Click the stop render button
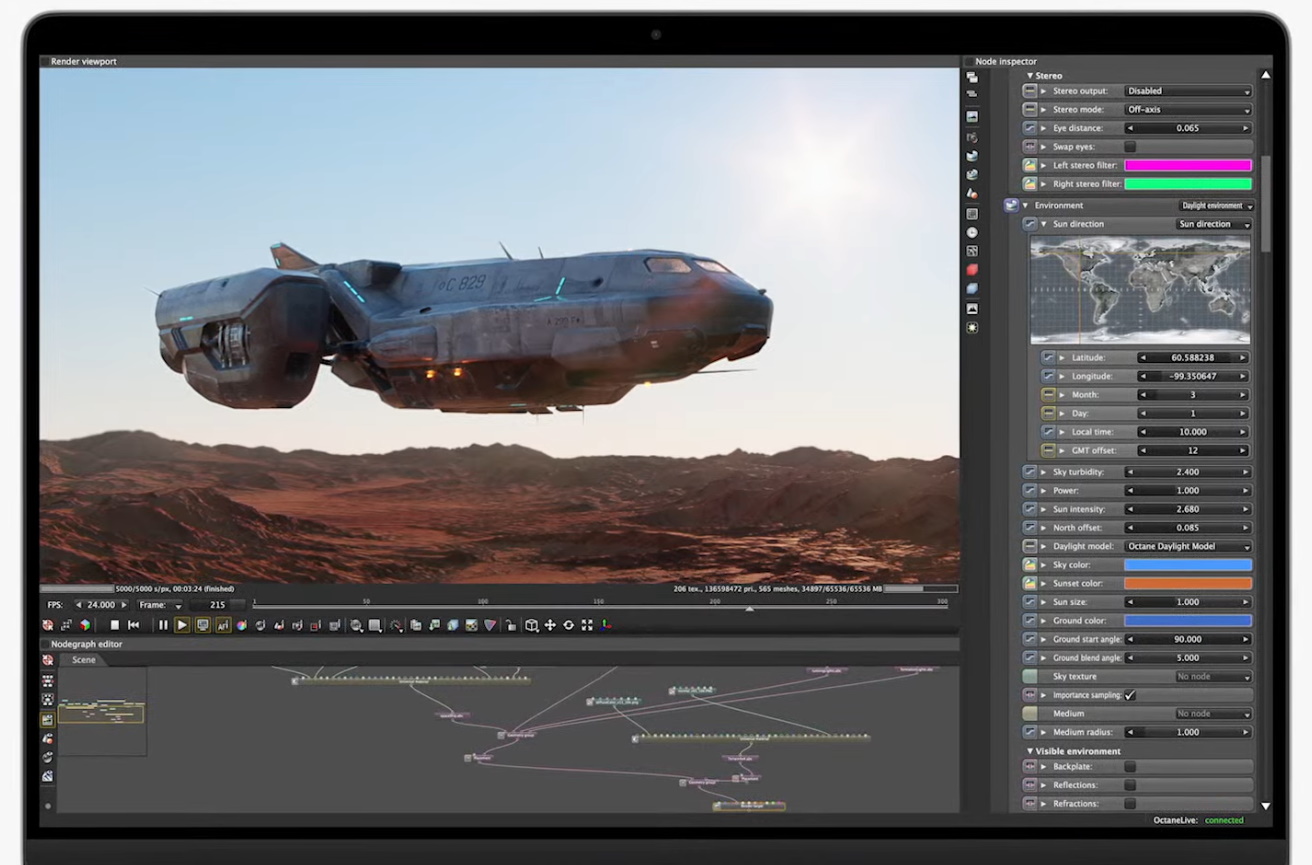Image resolution: width=1312 pixels, height=865 pixels. tap(114, 625)
